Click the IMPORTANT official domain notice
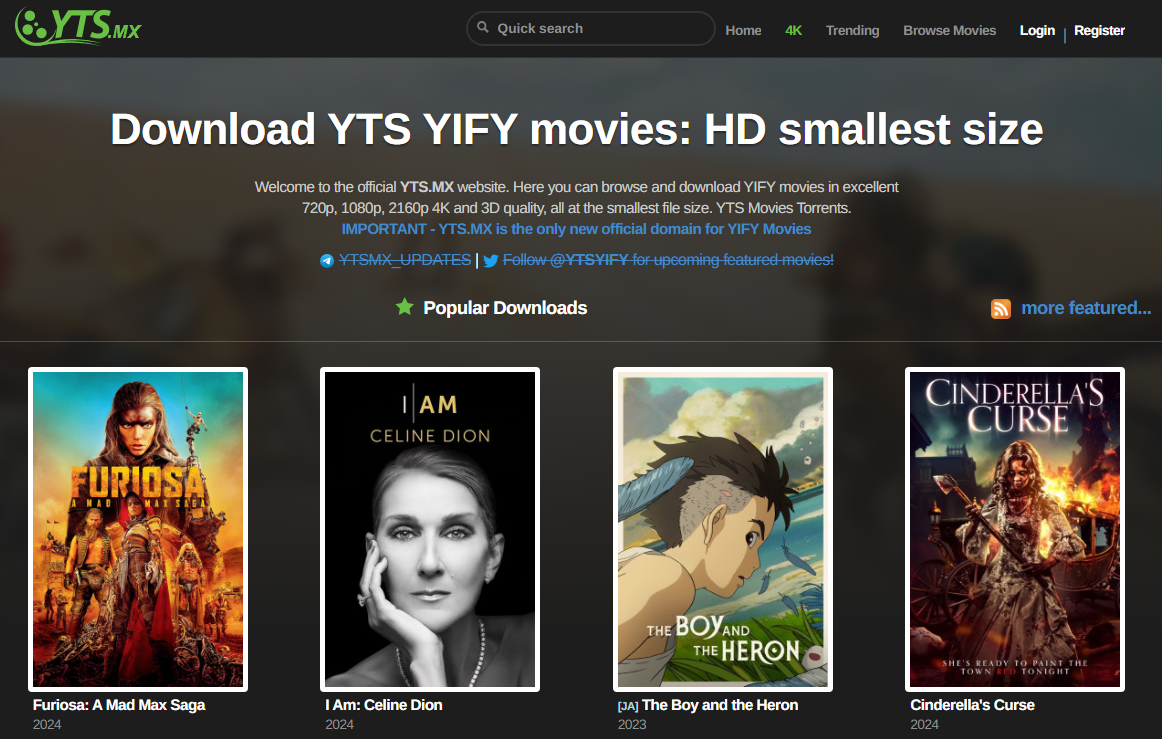Viewport: 1162px width, 739px height. pos(577,229)
